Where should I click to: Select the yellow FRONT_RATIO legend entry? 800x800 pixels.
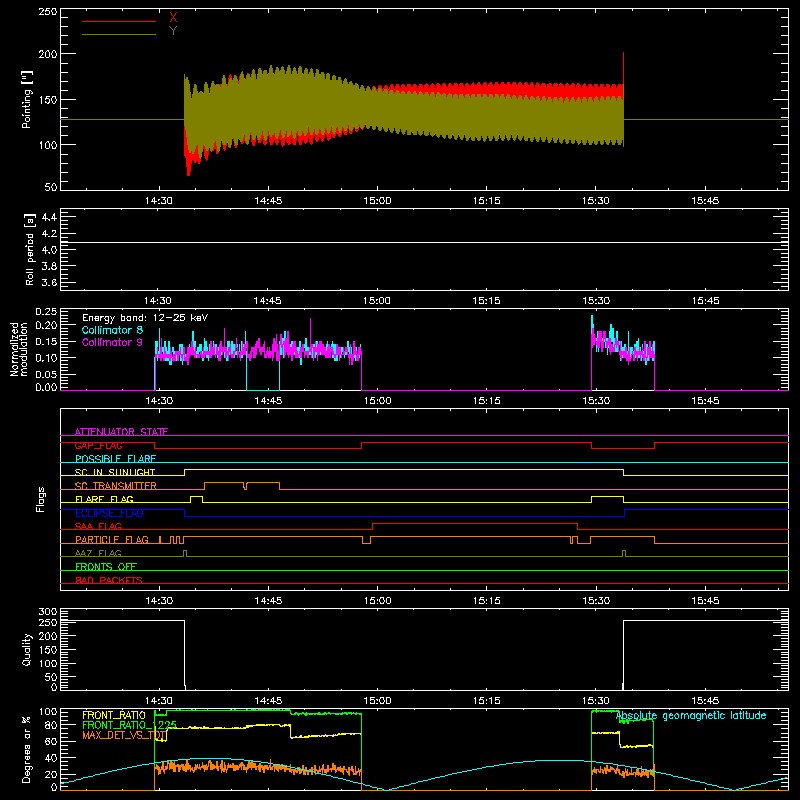click(114, 716)
